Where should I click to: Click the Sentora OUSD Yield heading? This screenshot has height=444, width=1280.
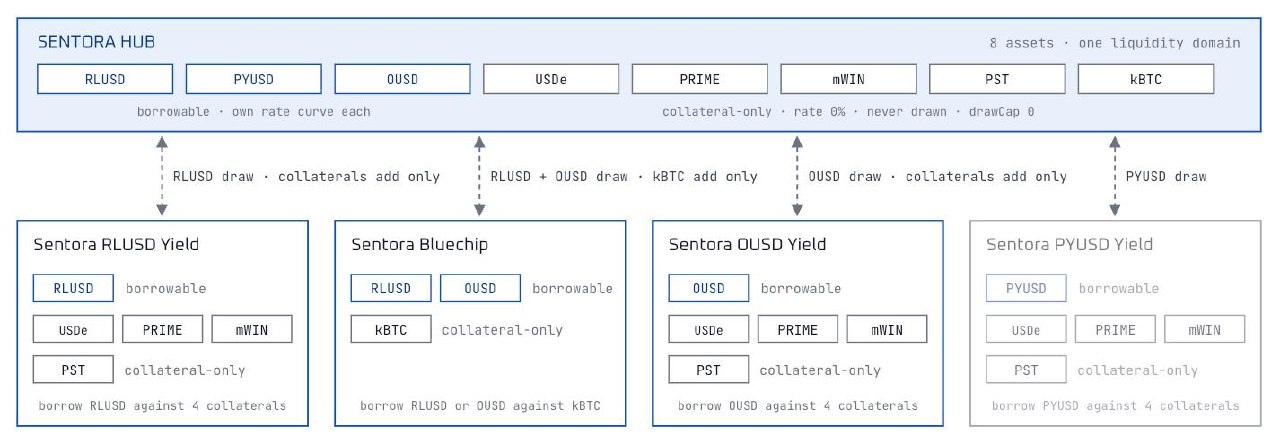pyautogui.click(x=748, y=245)
